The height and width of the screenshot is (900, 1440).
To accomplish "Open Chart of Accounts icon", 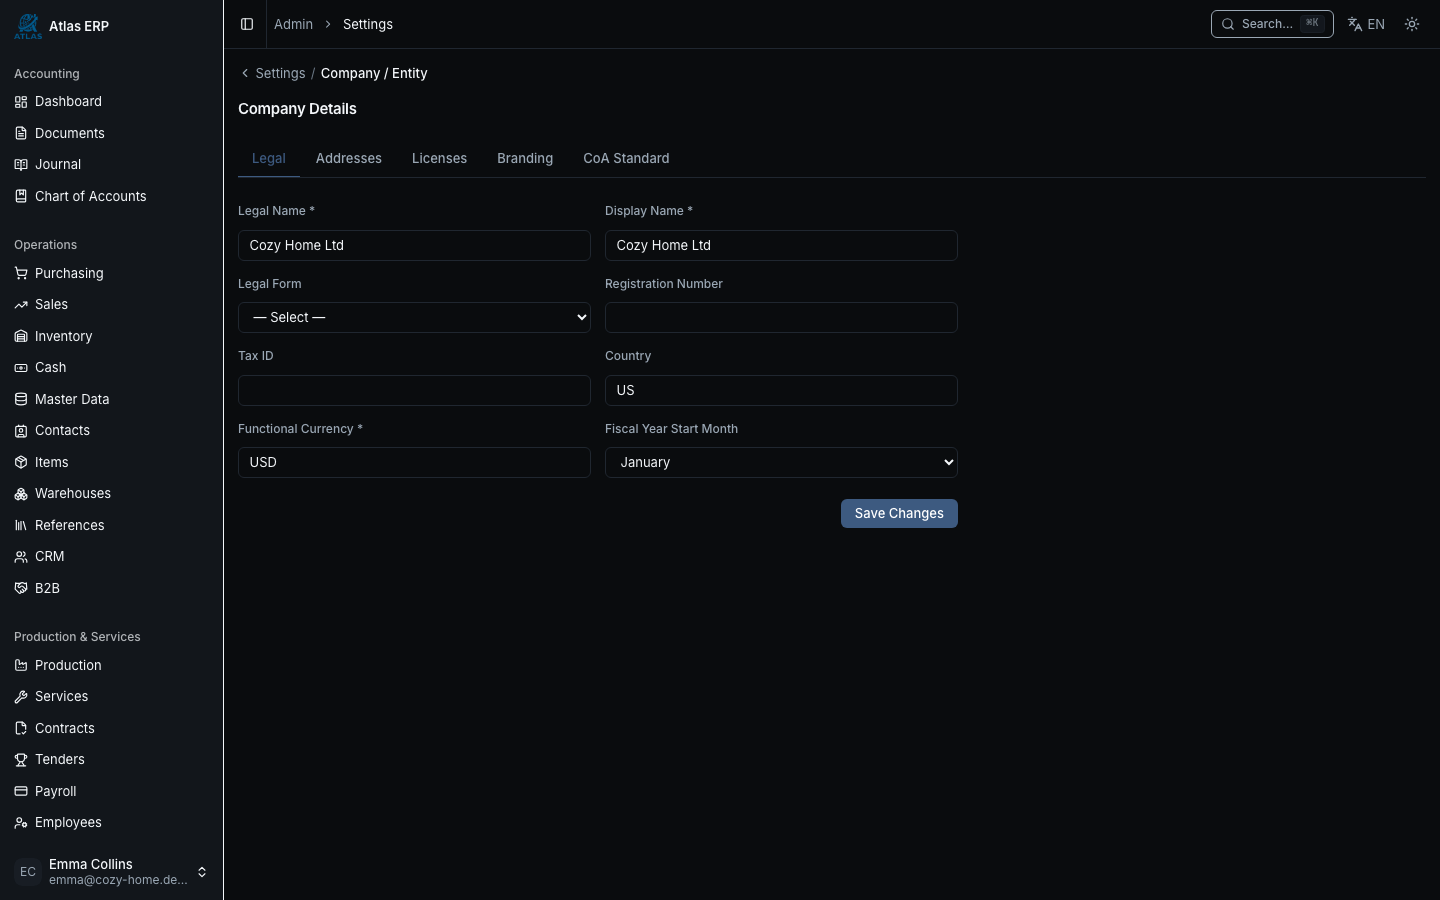I will 21,196.
